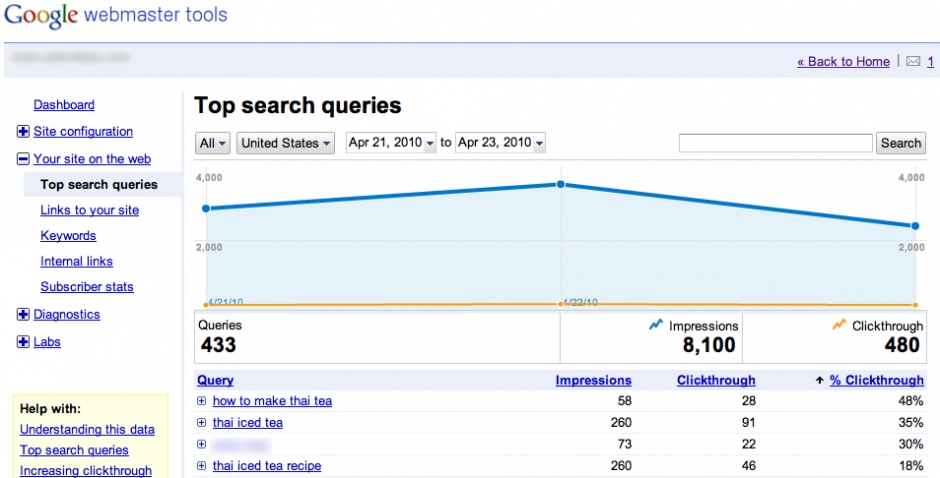The height and width of the screenshot is (478, 940).
Task: Click the Impressions blue chart icon
Action: click(x=656, y=325)
